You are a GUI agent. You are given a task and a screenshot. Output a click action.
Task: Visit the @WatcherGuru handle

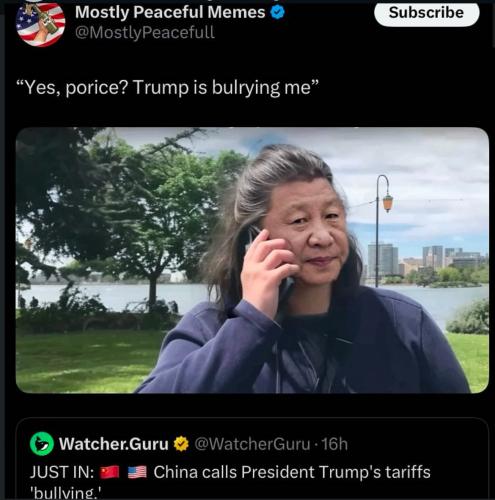click(252, 444)
